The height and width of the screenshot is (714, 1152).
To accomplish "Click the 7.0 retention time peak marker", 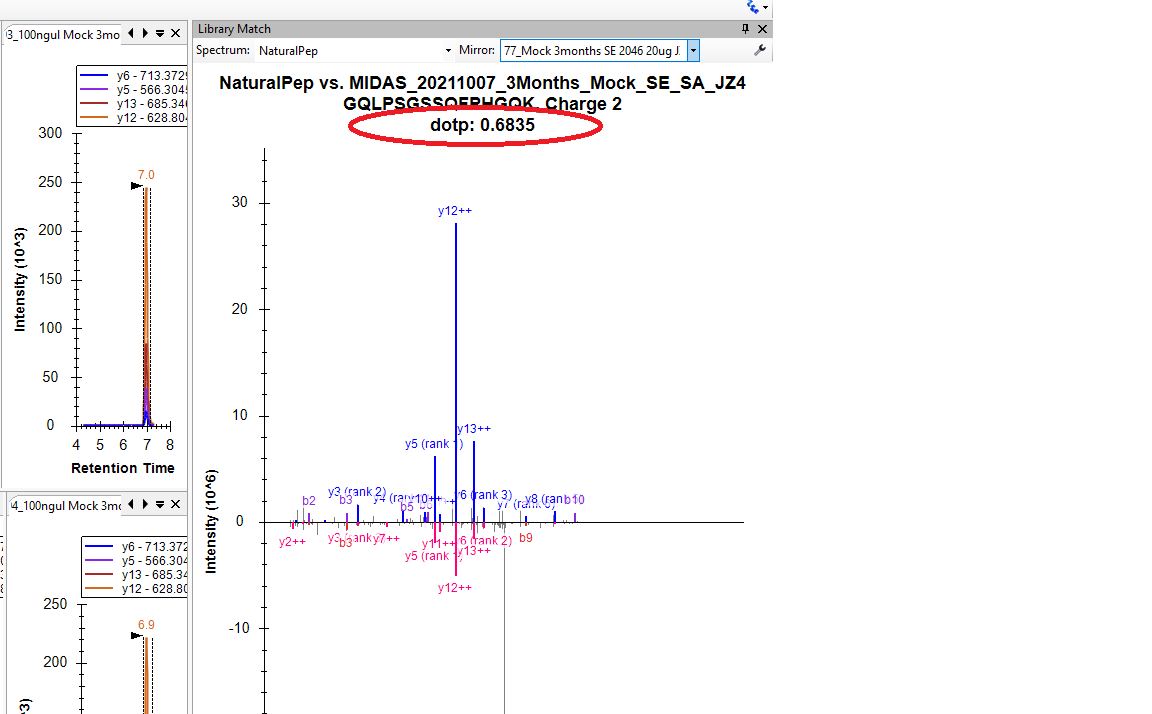I will 146,175.
